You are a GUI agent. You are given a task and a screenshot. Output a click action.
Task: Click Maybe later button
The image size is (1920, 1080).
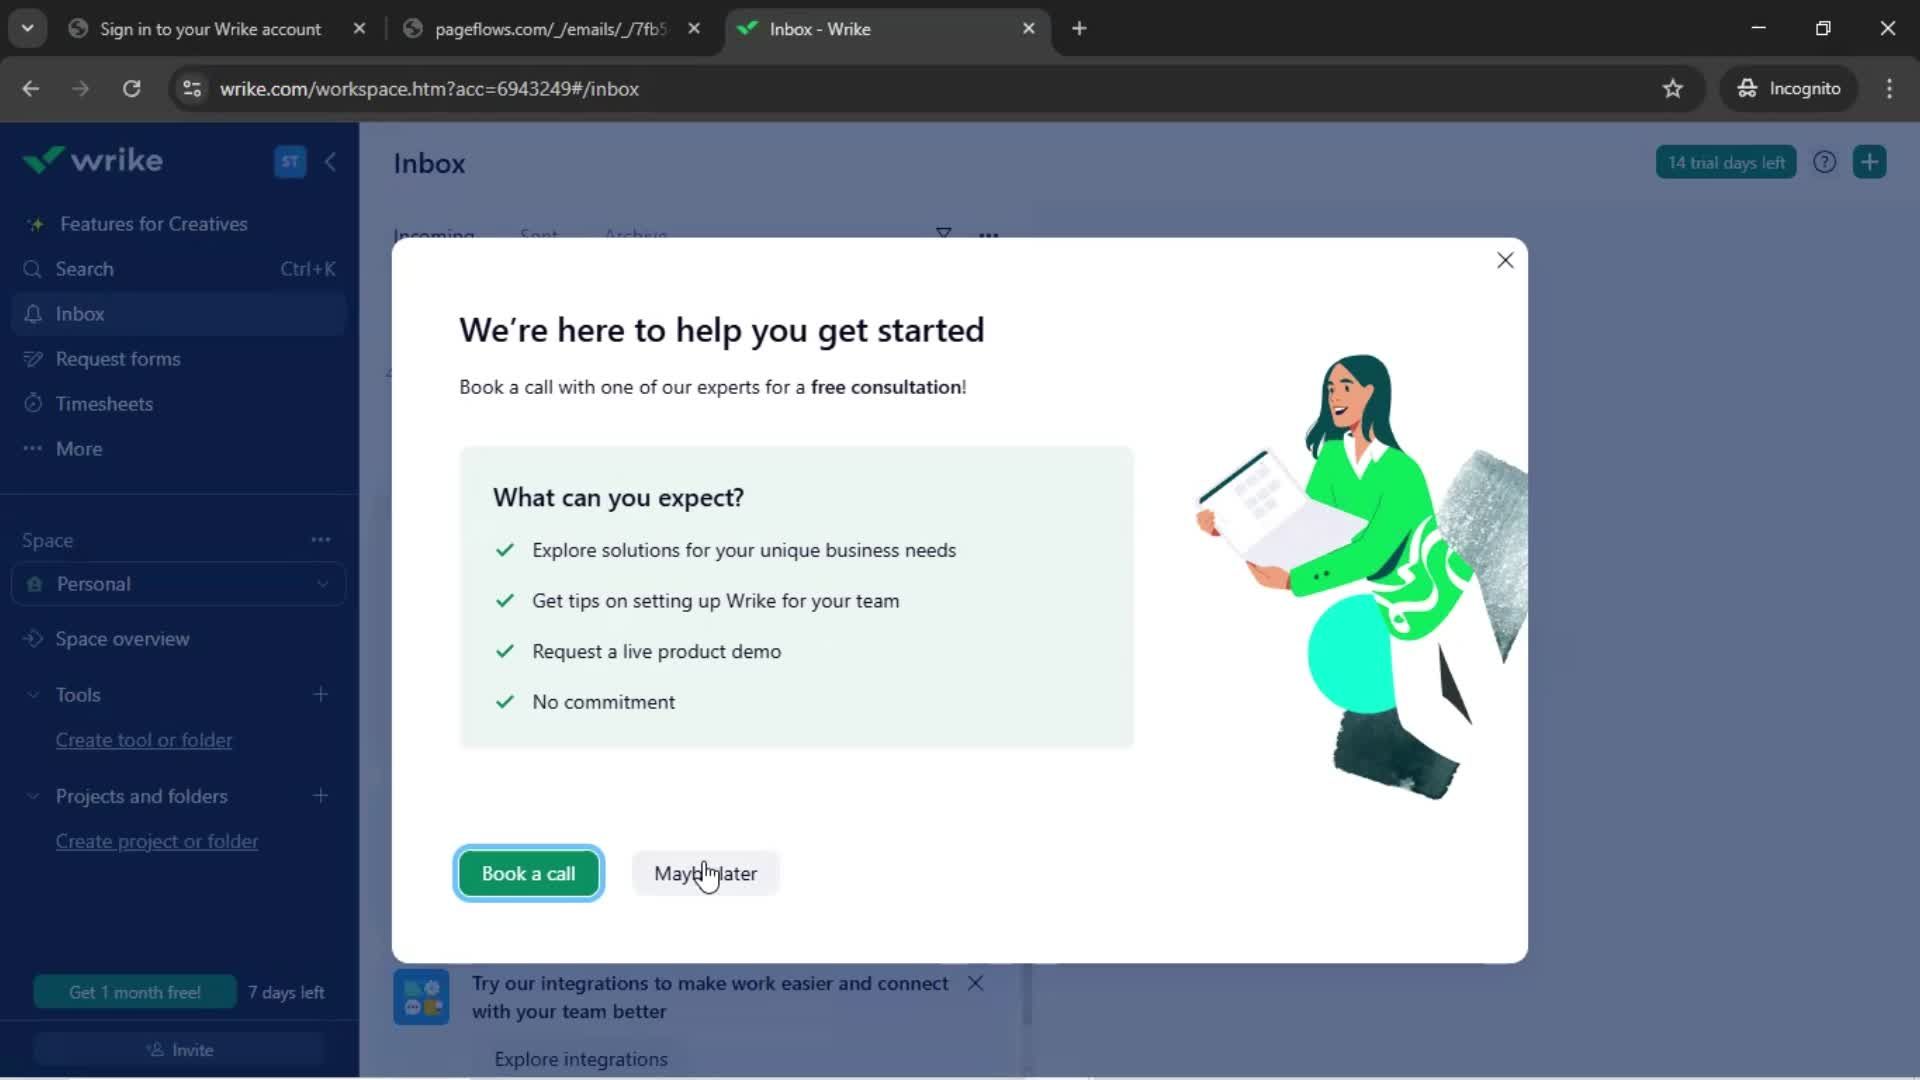[705, 873]
